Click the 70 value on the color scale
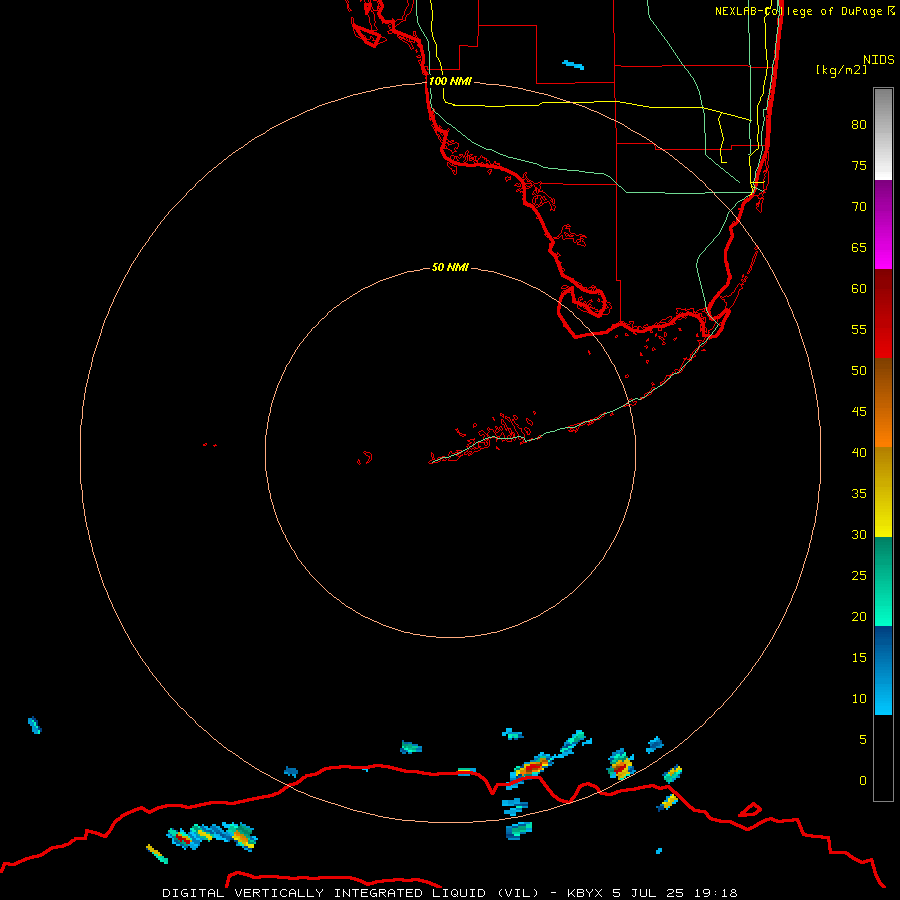The width and height of the screenshot is (900, 900). click(x=859, y=207)
